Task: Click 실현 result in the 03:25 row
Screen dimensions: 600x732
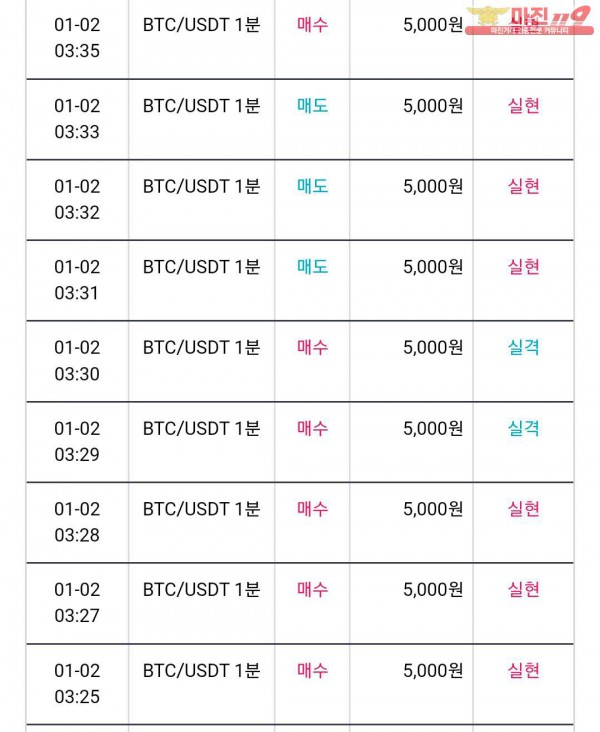Action: [x=523, y=670]
